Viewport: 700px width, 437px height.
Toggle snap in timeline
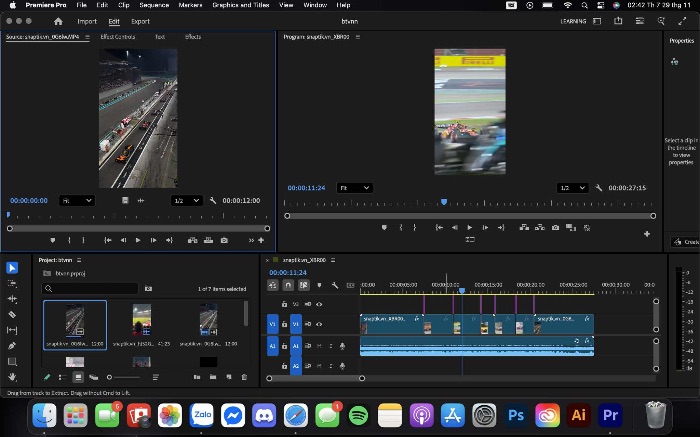coord(288,285)
